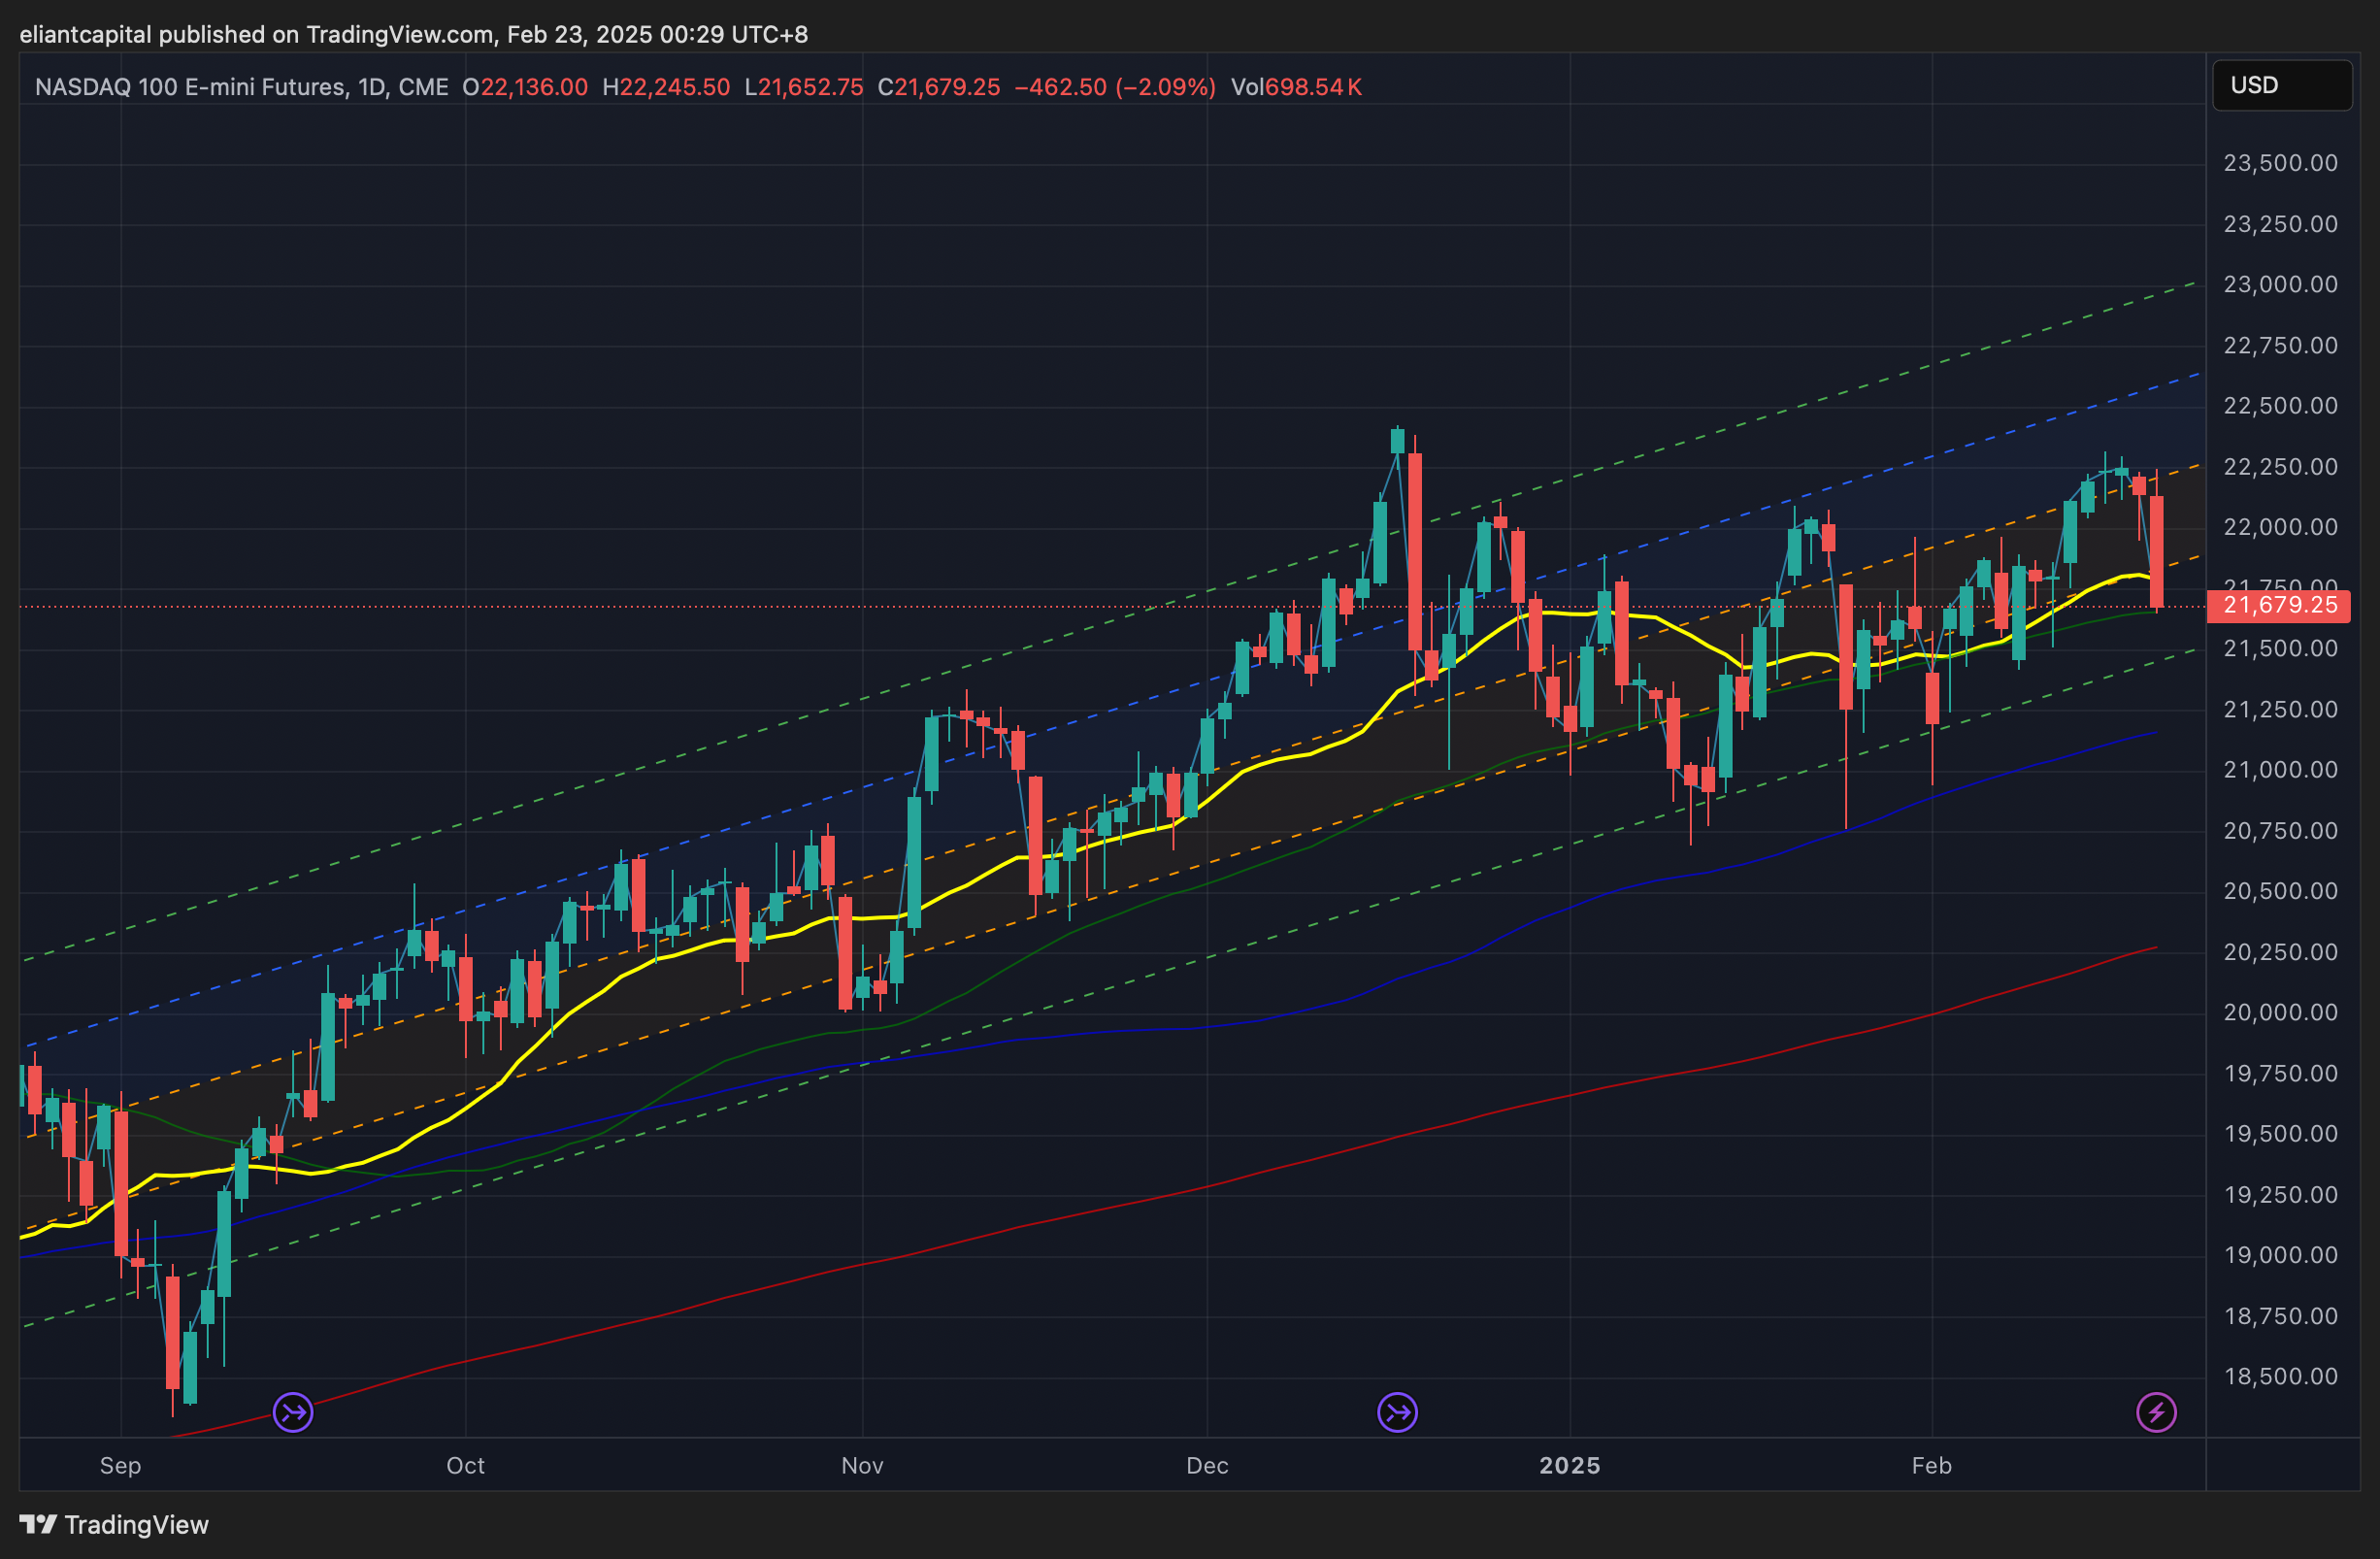This screenshot has width=2380, height=1559.
Task: Open the USD currency selector
Action: [x=2281, y=85]
